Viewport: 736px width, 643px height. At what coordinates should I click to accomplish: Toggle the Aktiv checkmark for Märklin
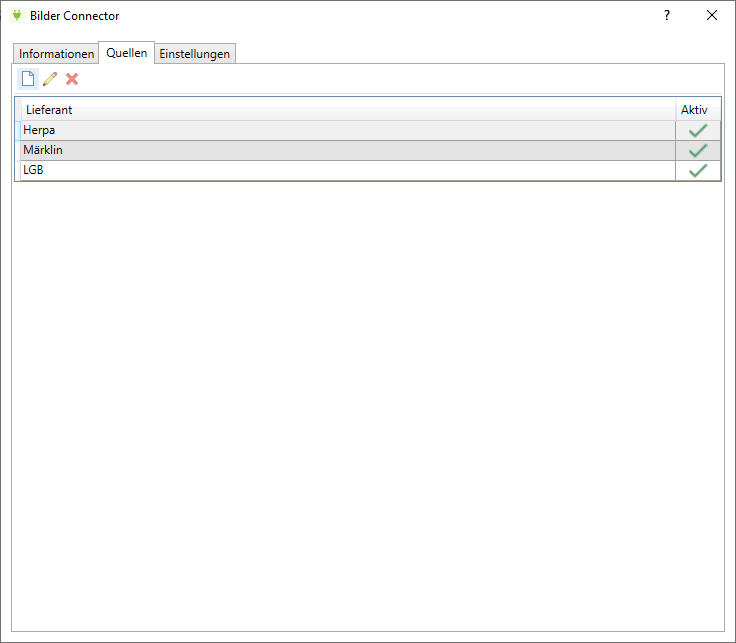[698, 151]
